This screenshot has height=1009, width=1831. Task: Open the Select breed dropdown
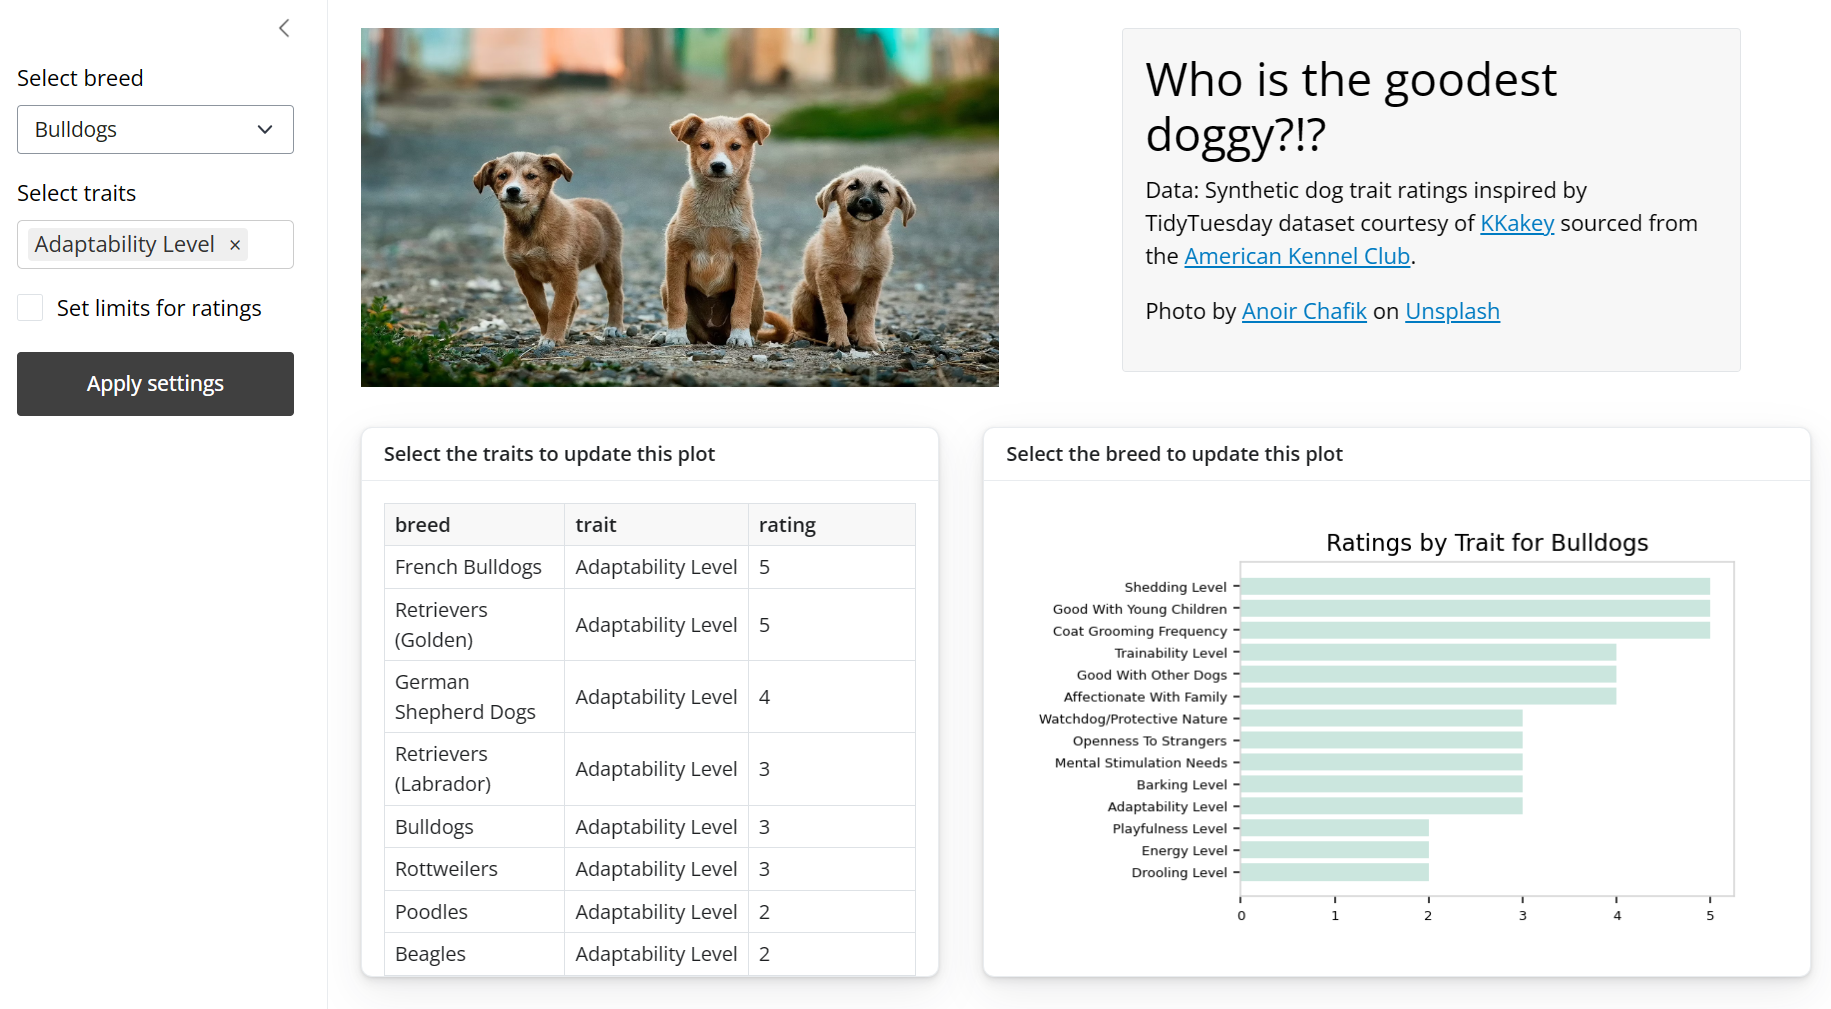[155, 130]
